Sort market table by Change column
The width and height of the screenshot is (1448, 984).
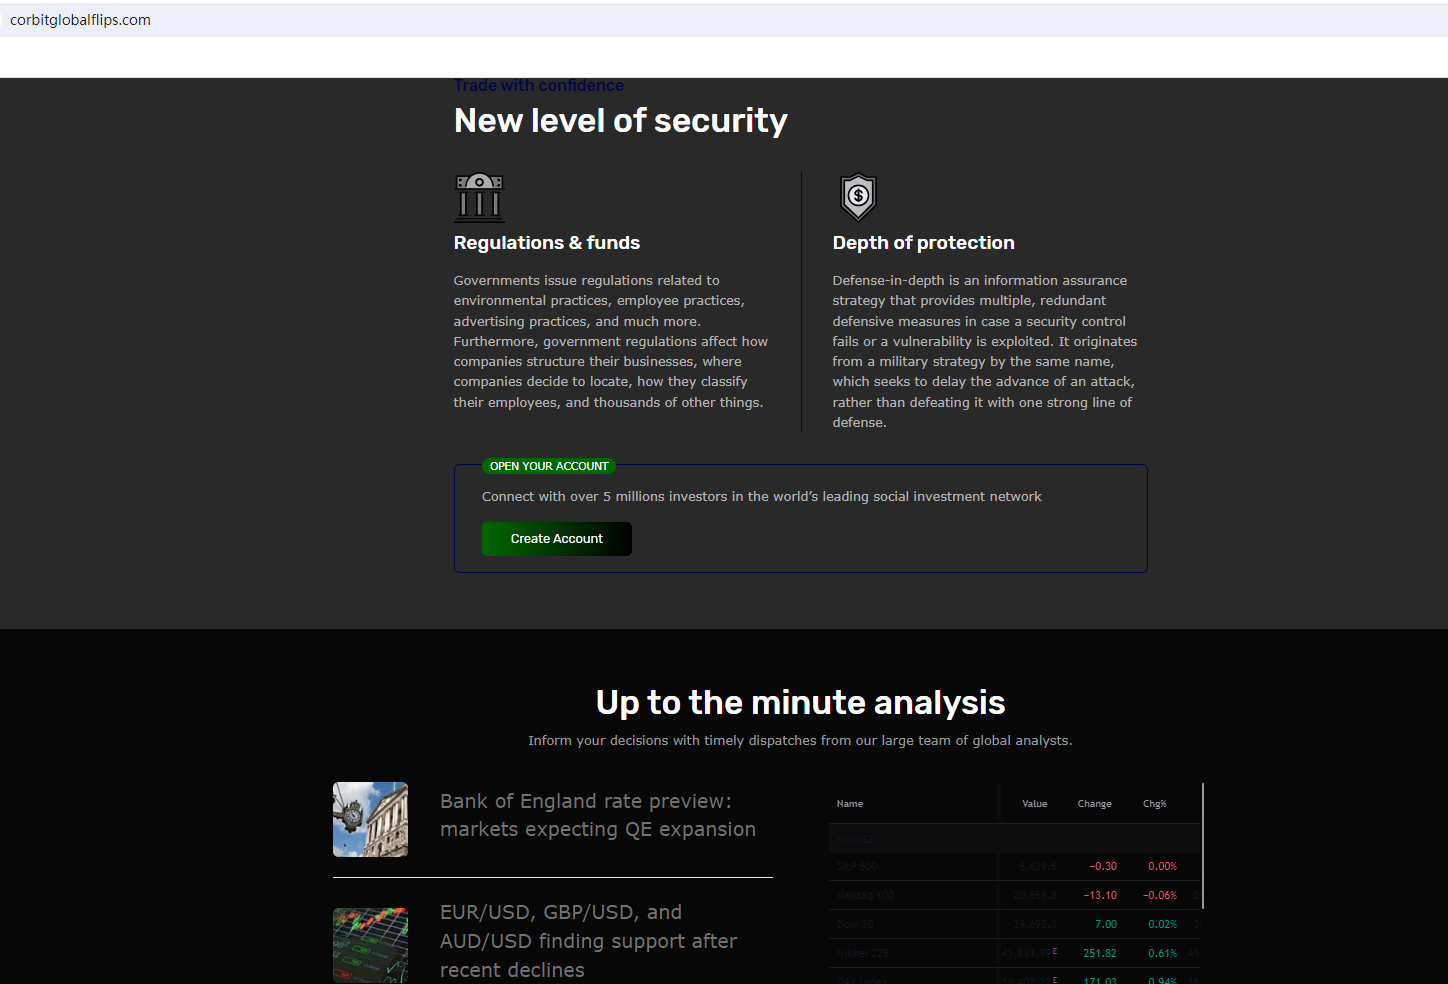pos(1095,804)
